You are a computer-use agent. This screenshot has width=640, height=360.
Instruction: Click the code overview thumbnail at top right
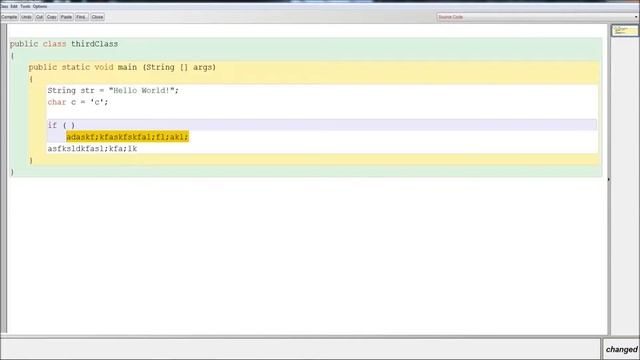click(624, 31)
